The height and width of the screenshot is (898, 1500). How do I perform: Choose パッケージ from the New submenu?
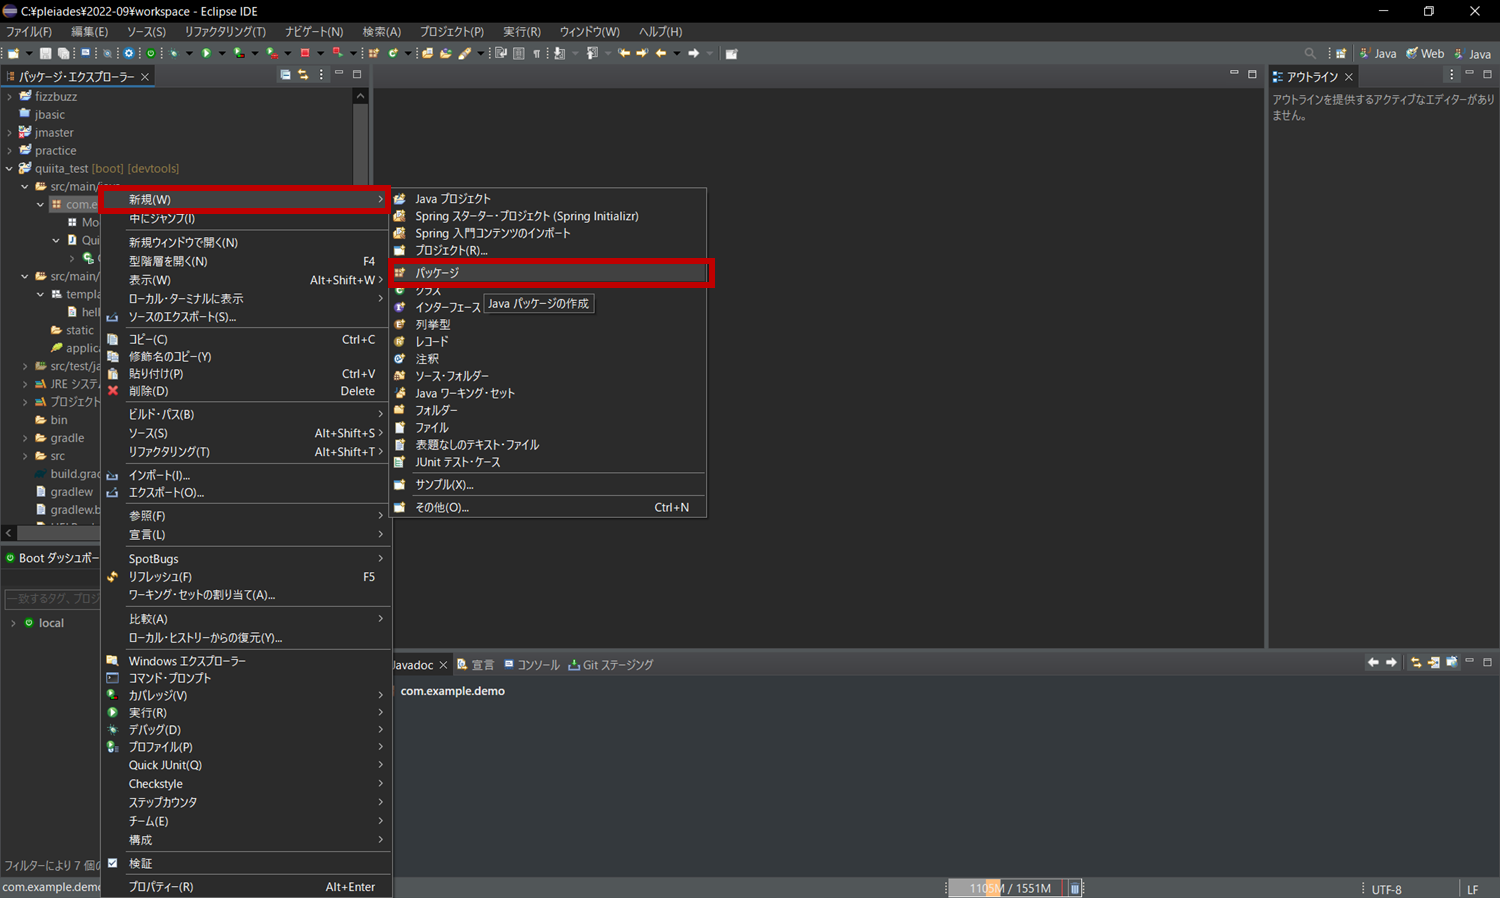[549, 272]
